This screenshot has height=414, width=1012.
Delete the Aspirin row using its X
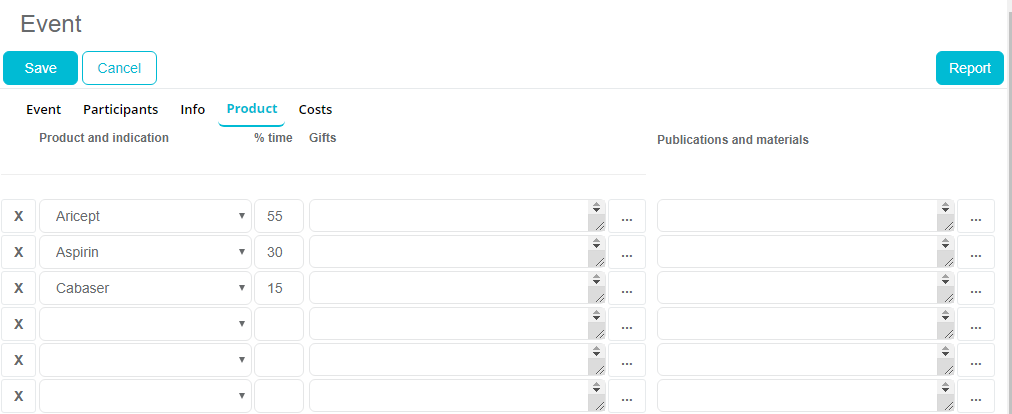(x=18, y=252)
